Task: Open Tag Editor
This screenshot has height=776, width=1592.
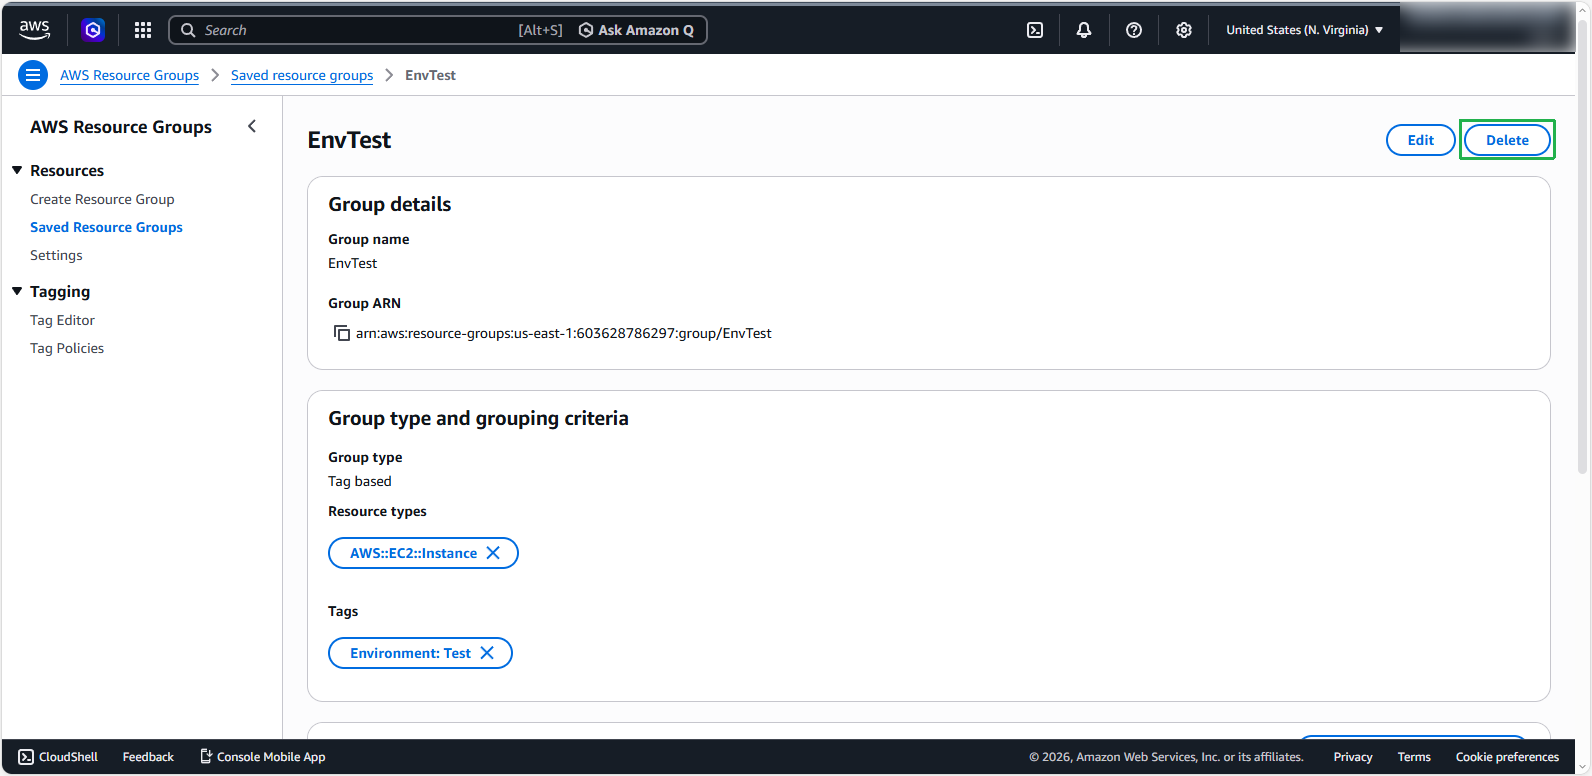Action: 62,320
